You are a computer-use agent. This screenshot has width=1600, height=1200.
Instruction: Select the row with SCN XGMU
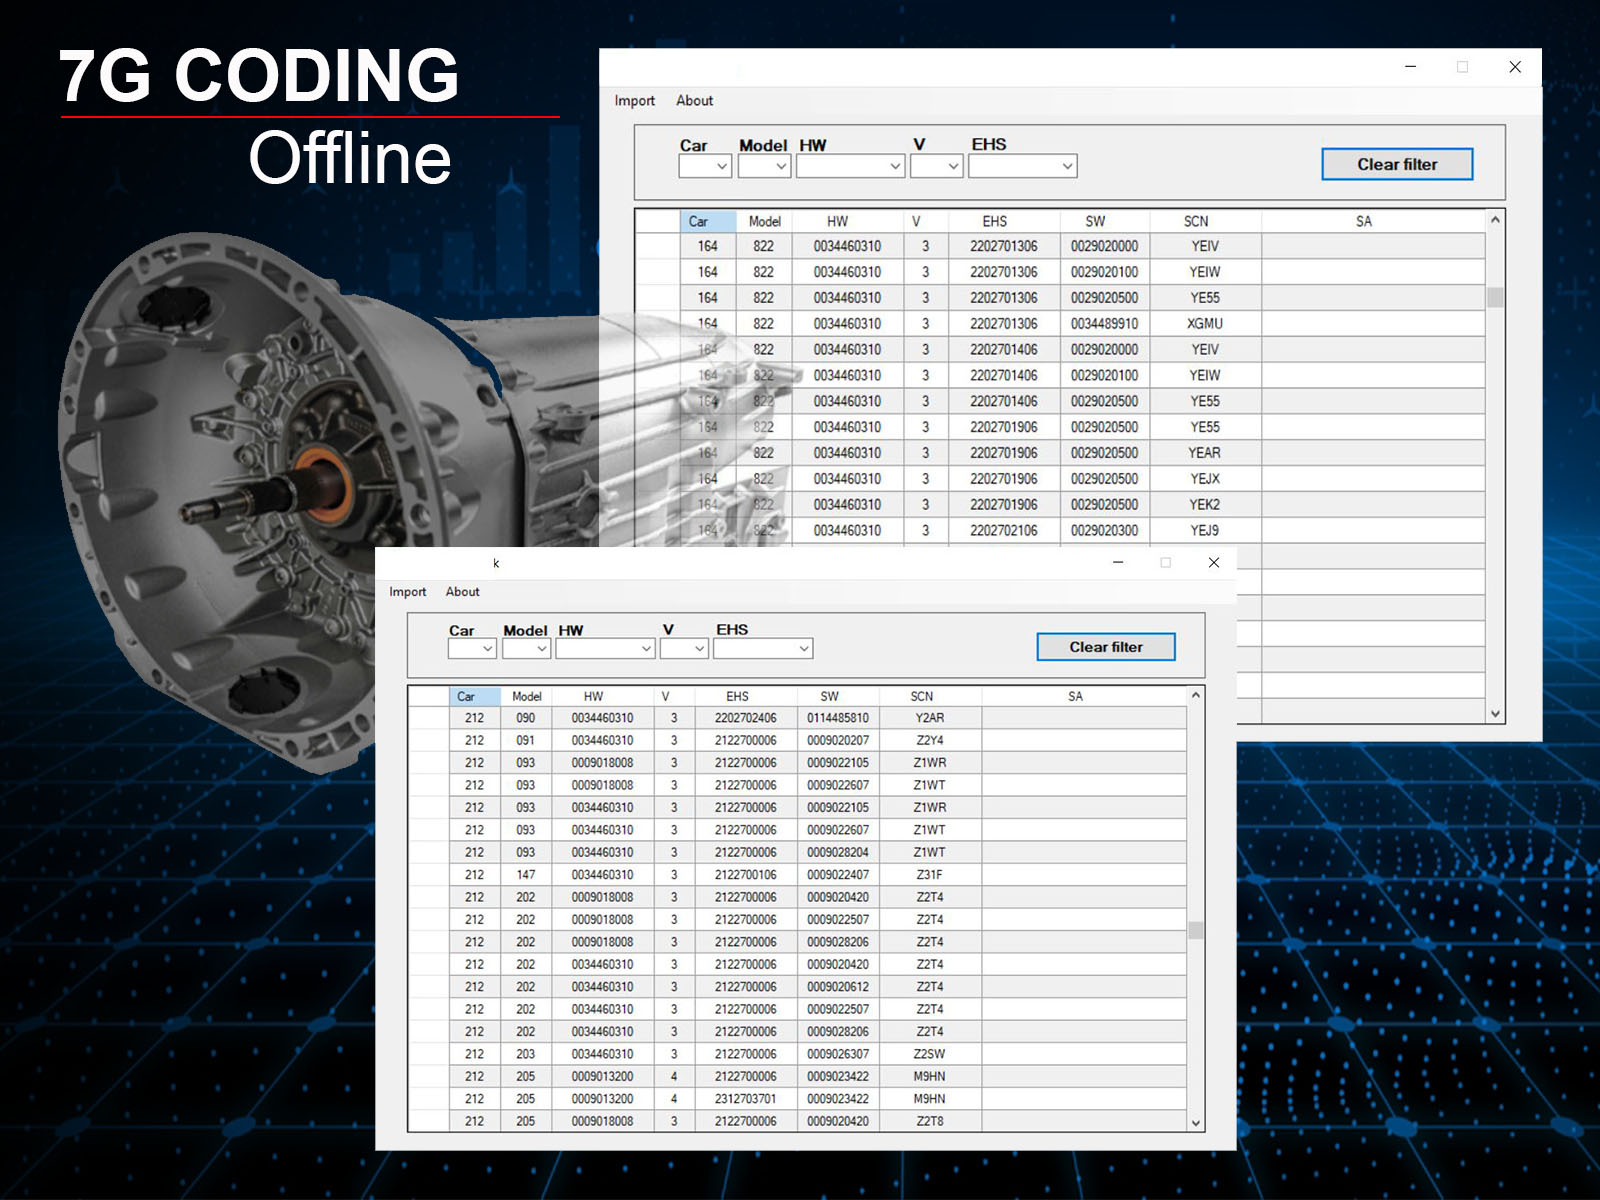click(x=1204, y=324)
